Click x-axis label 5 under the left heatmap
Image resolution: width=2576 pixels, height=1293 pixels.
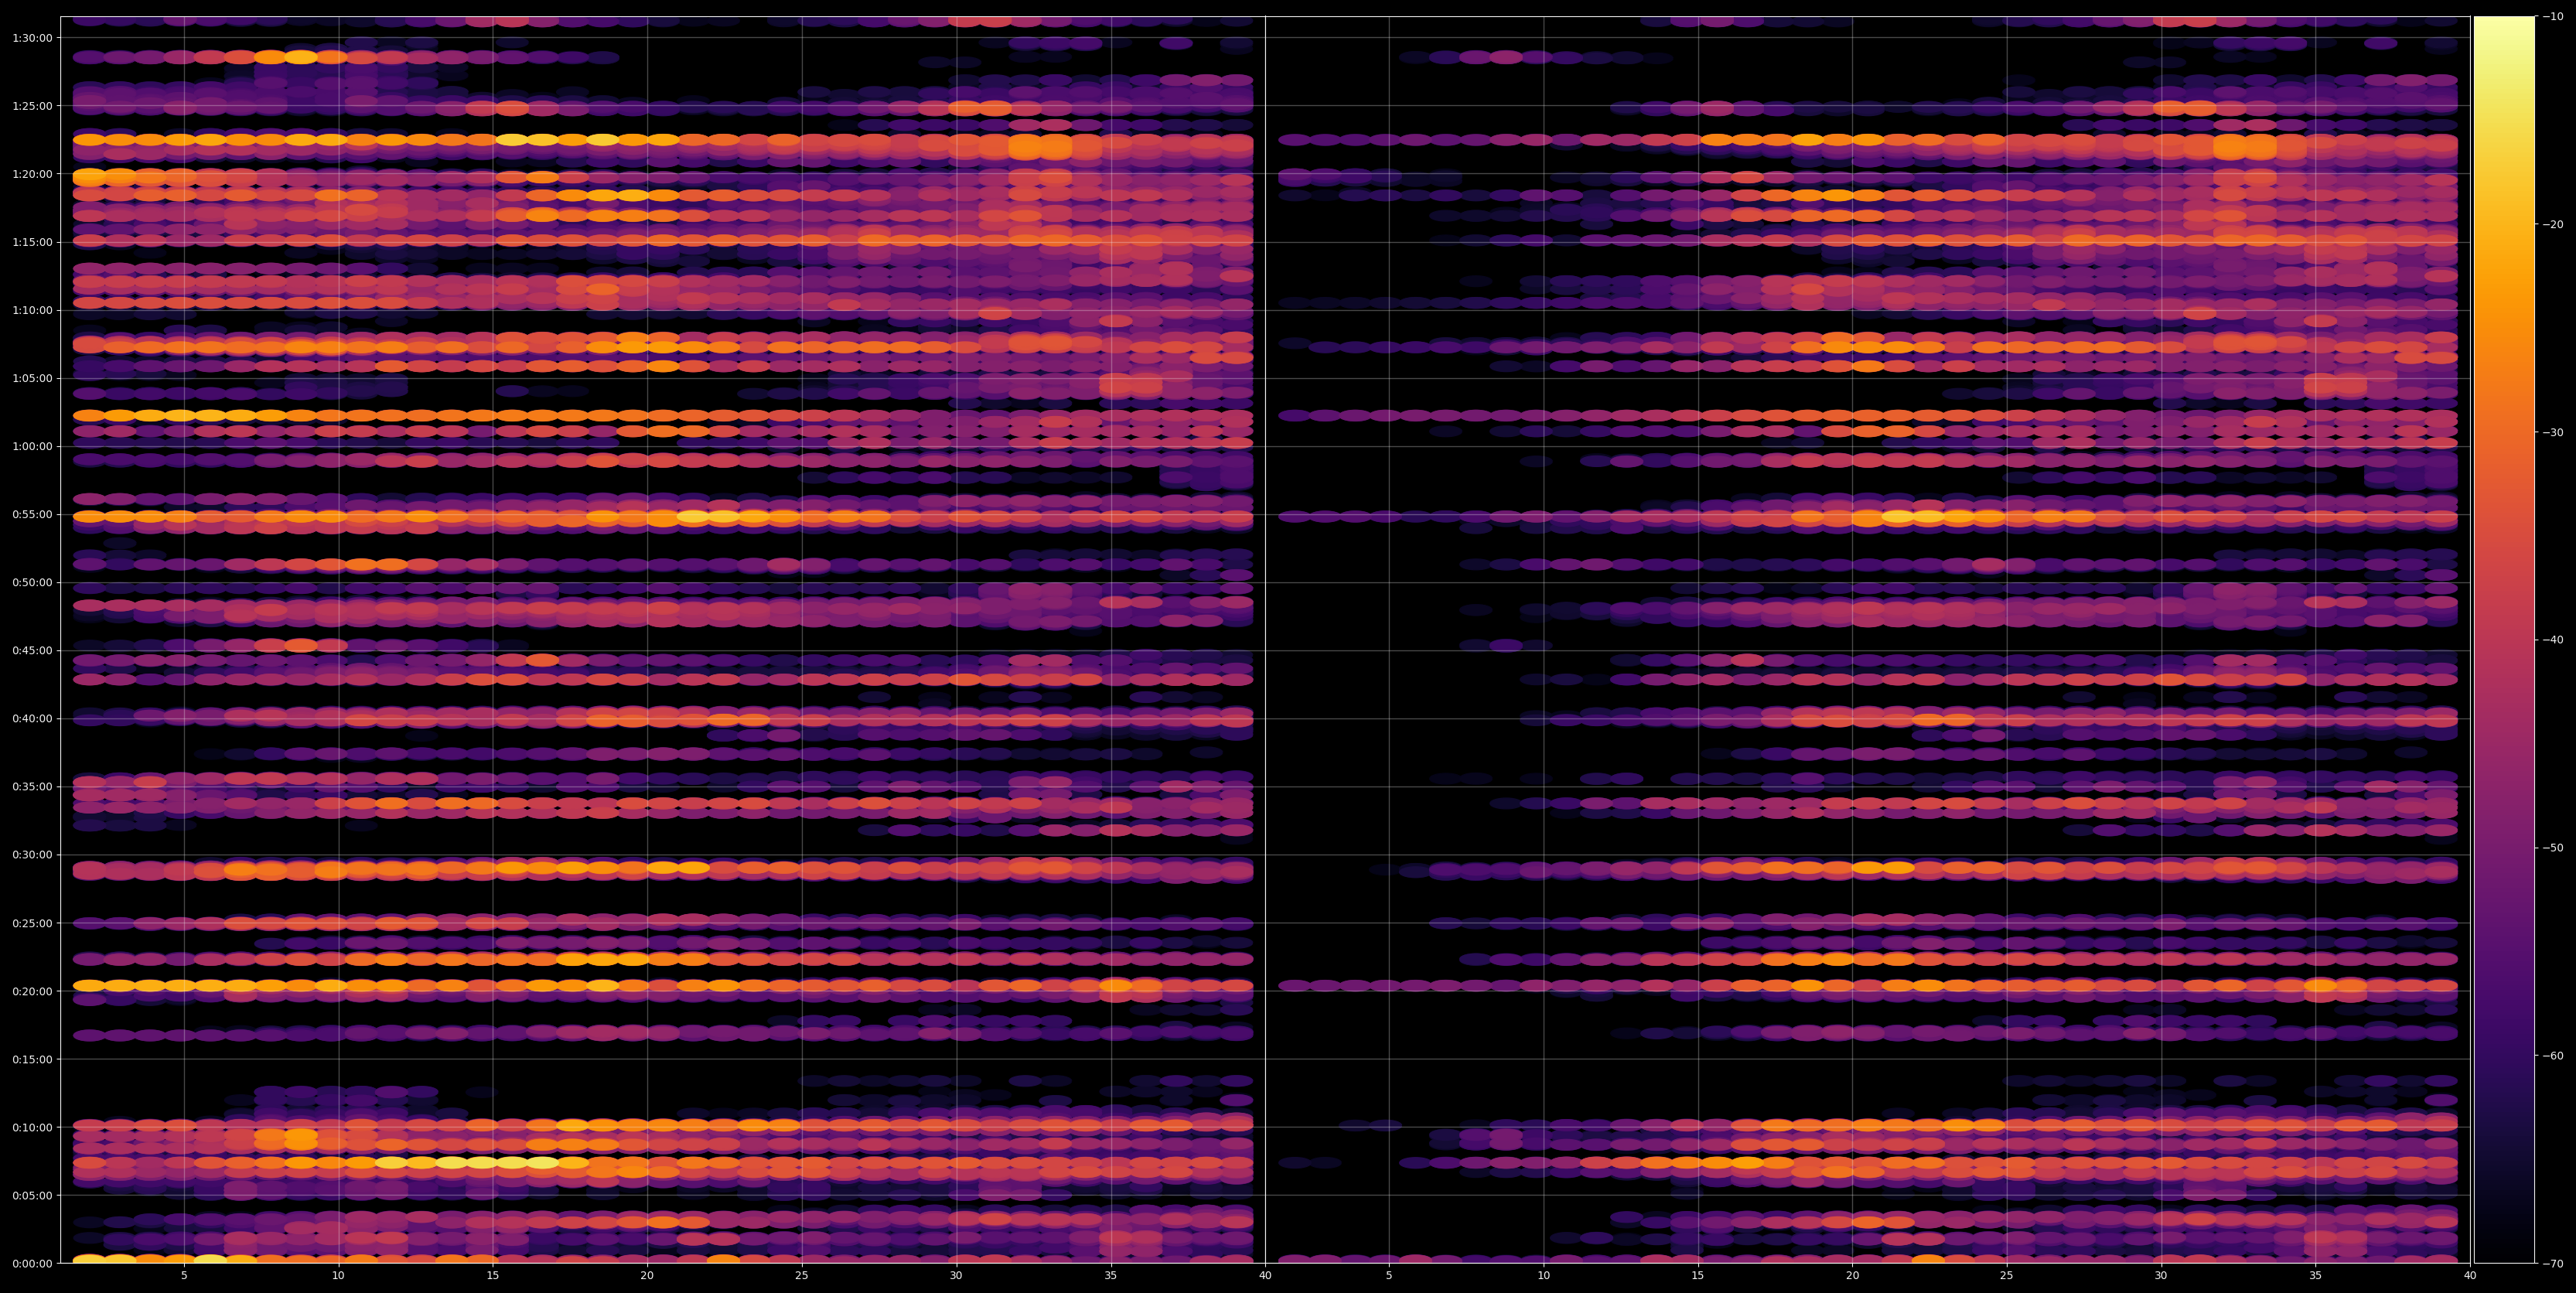pos(184,1276)
